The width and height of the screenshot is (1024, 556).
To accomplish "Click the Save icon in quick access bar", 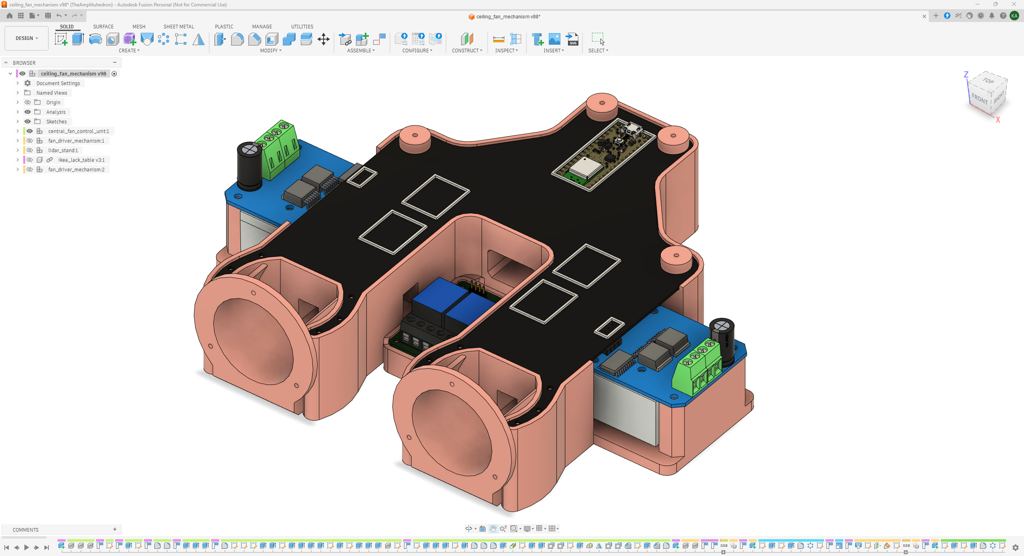I will pyautogui.click(x=48, y=16).
